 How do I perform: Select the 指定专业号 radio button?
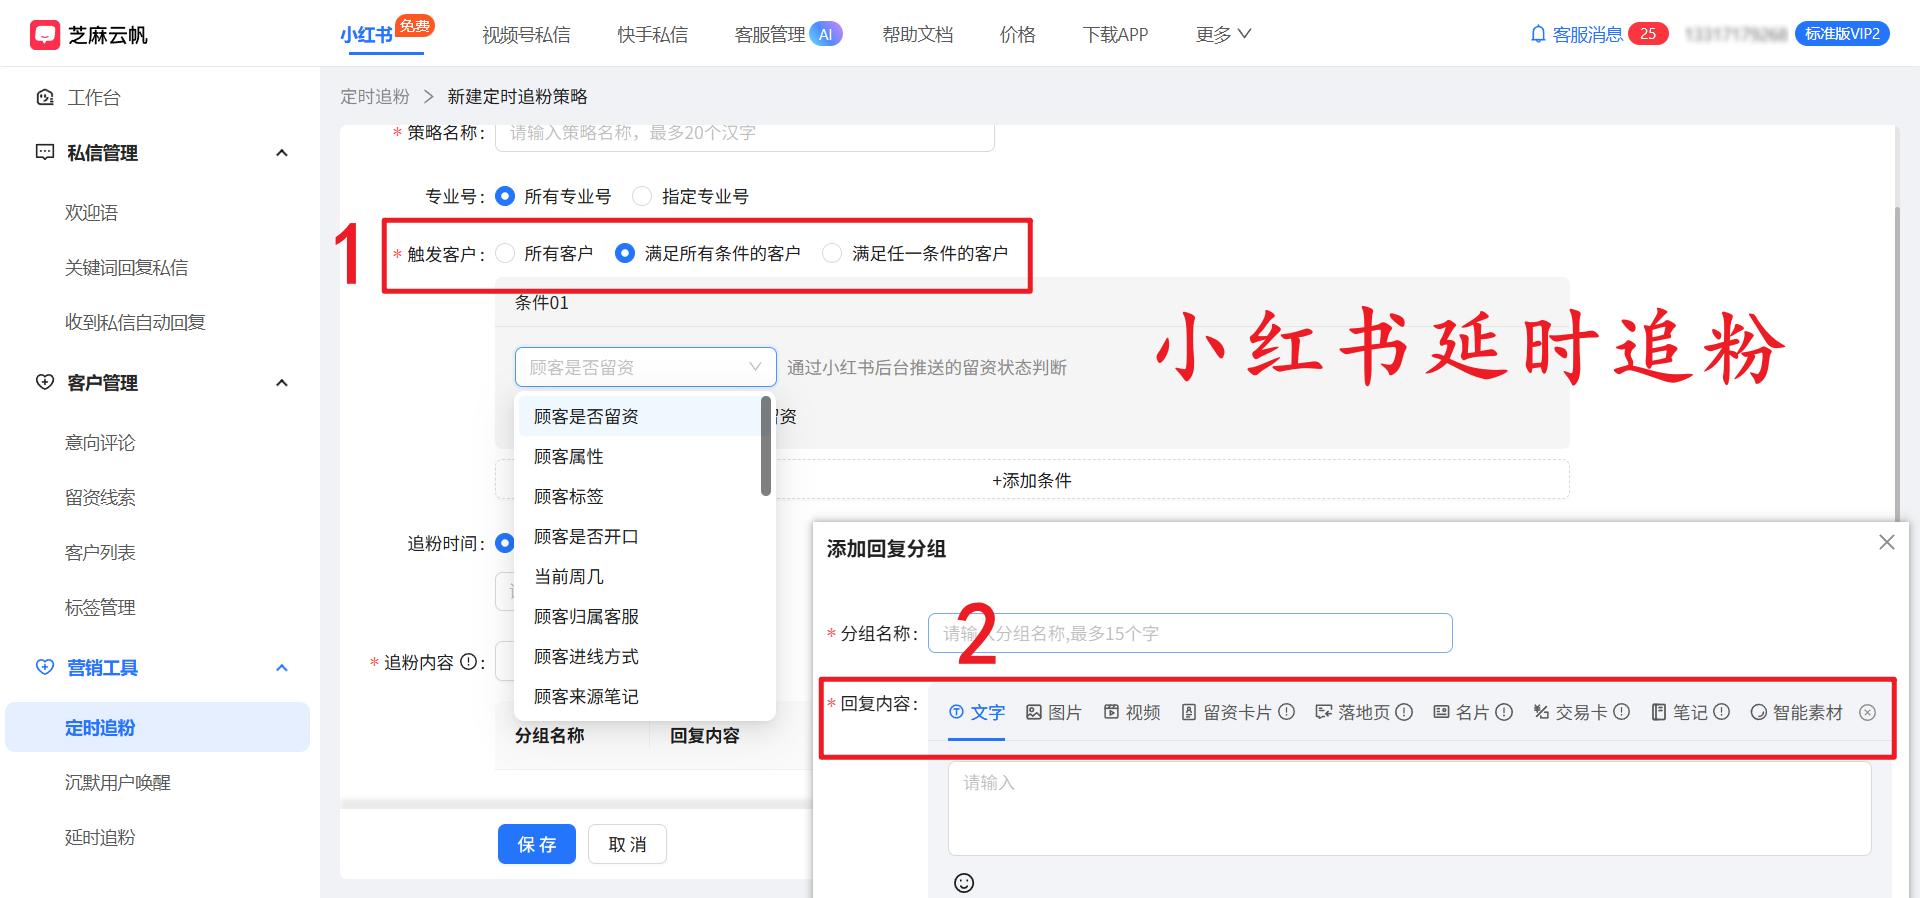coord(642,196)
